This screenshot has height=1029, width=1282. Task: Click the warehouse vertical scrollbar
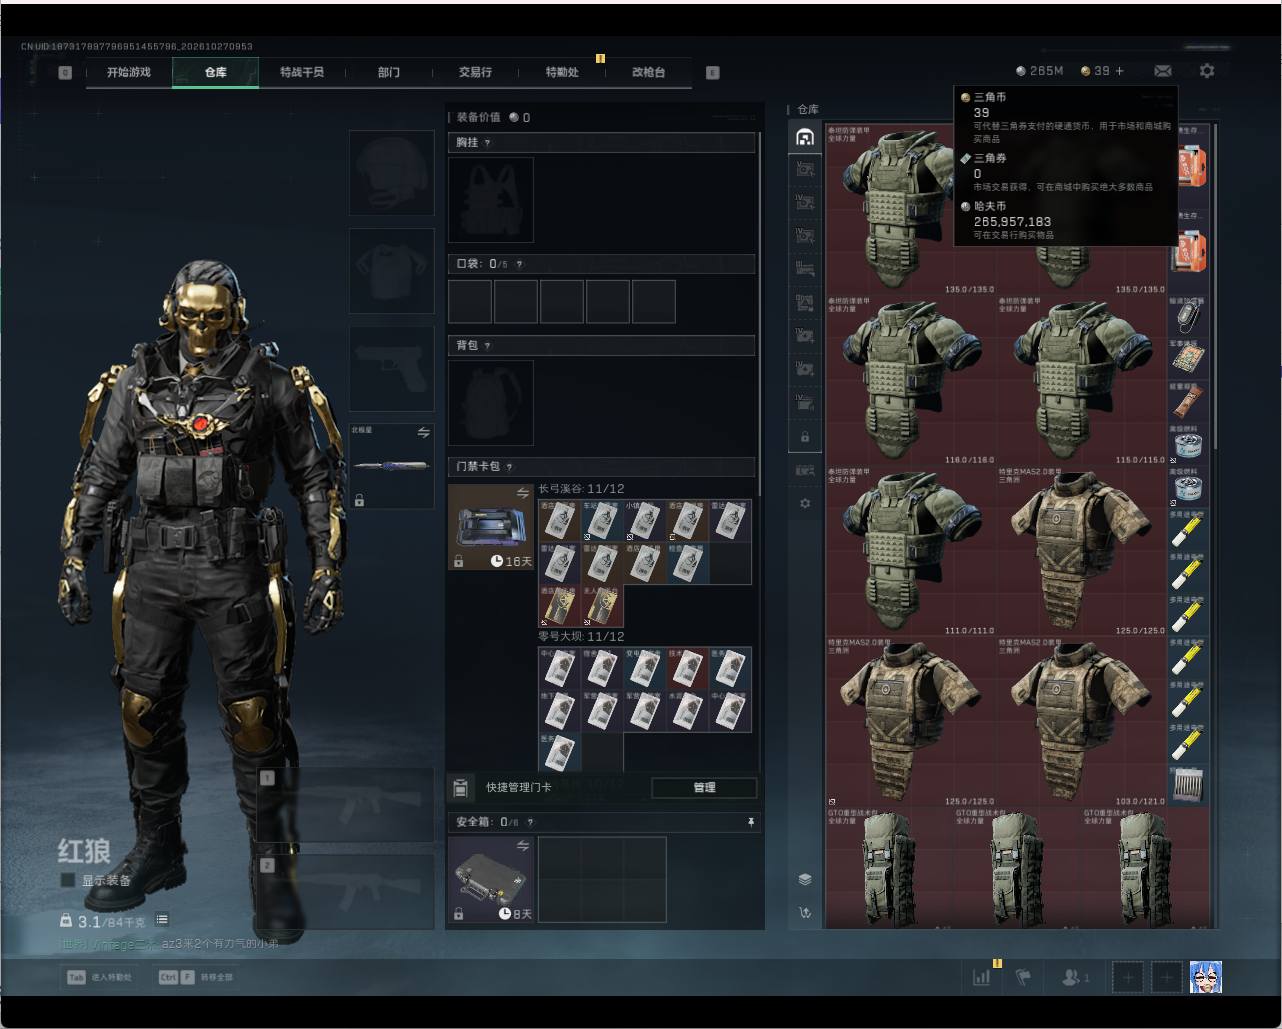(x=1216, y=290)
